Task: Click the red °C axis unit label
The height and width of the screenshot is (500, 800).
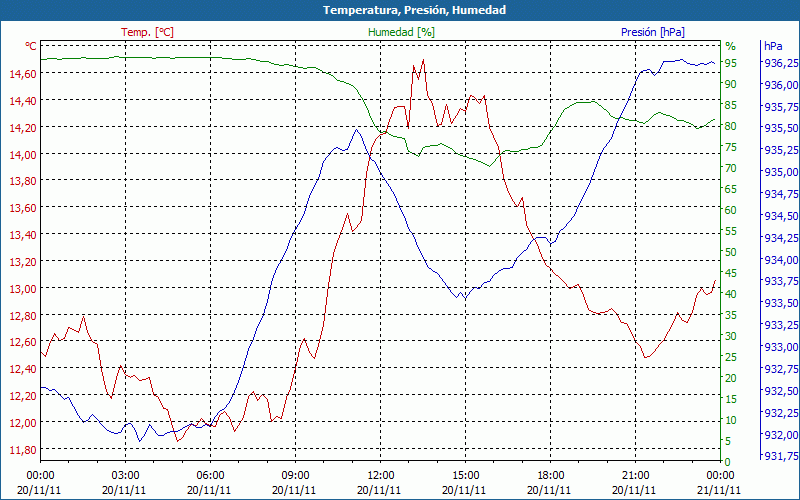Action: click(31, 46)
